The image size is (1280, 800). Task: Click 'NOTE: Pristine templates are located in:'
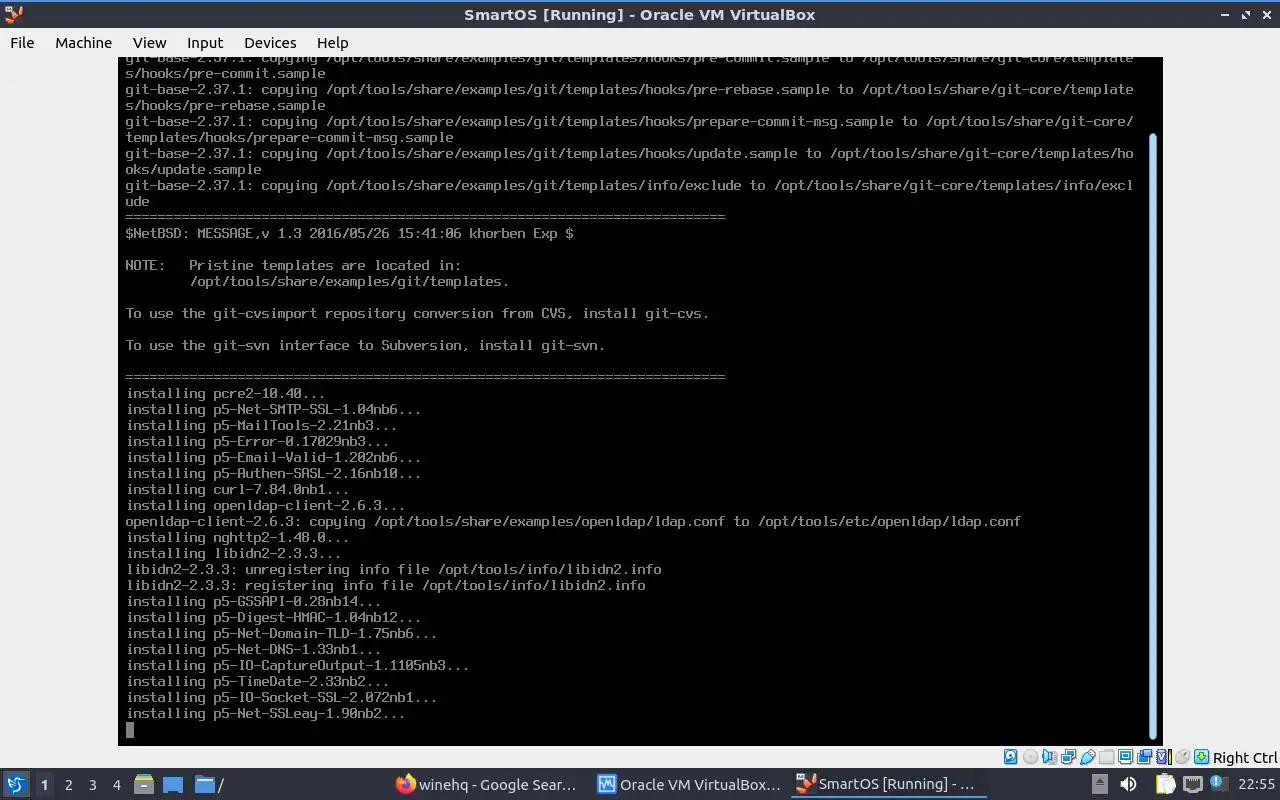pos(294,265)
